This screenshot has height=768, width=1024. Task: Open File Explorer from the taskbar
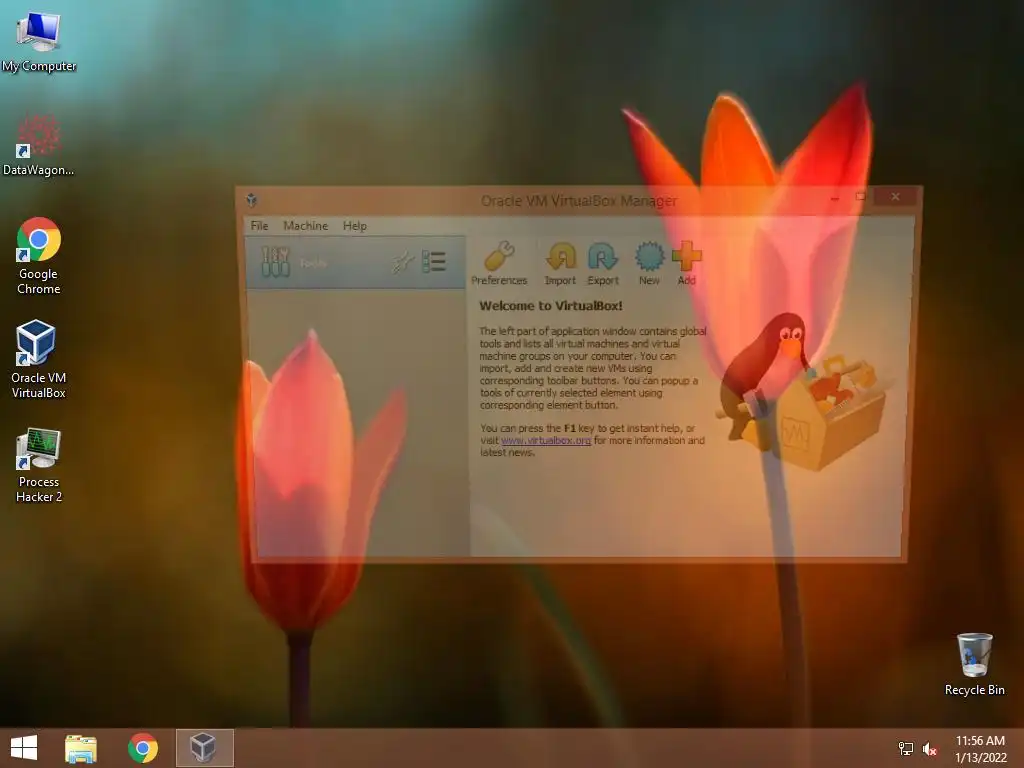[81, 748]
